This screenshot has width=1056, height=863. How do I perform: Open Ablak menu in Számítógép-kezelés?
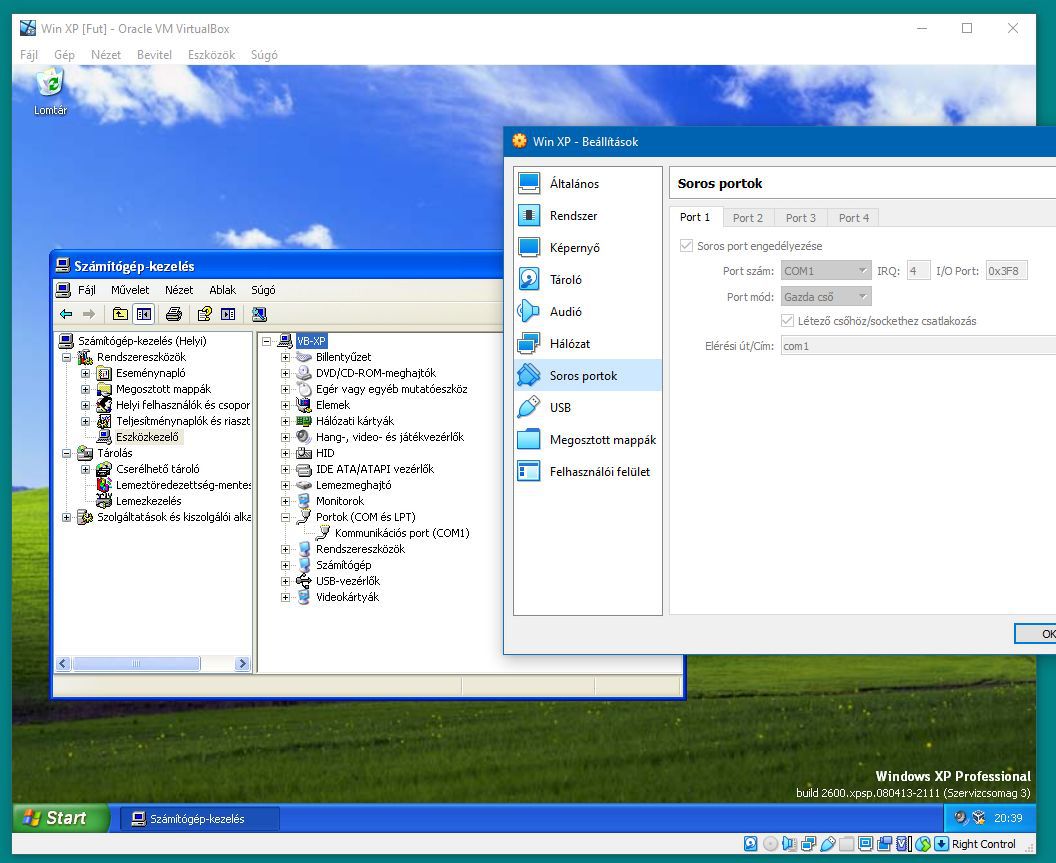[x=222, y=290]
